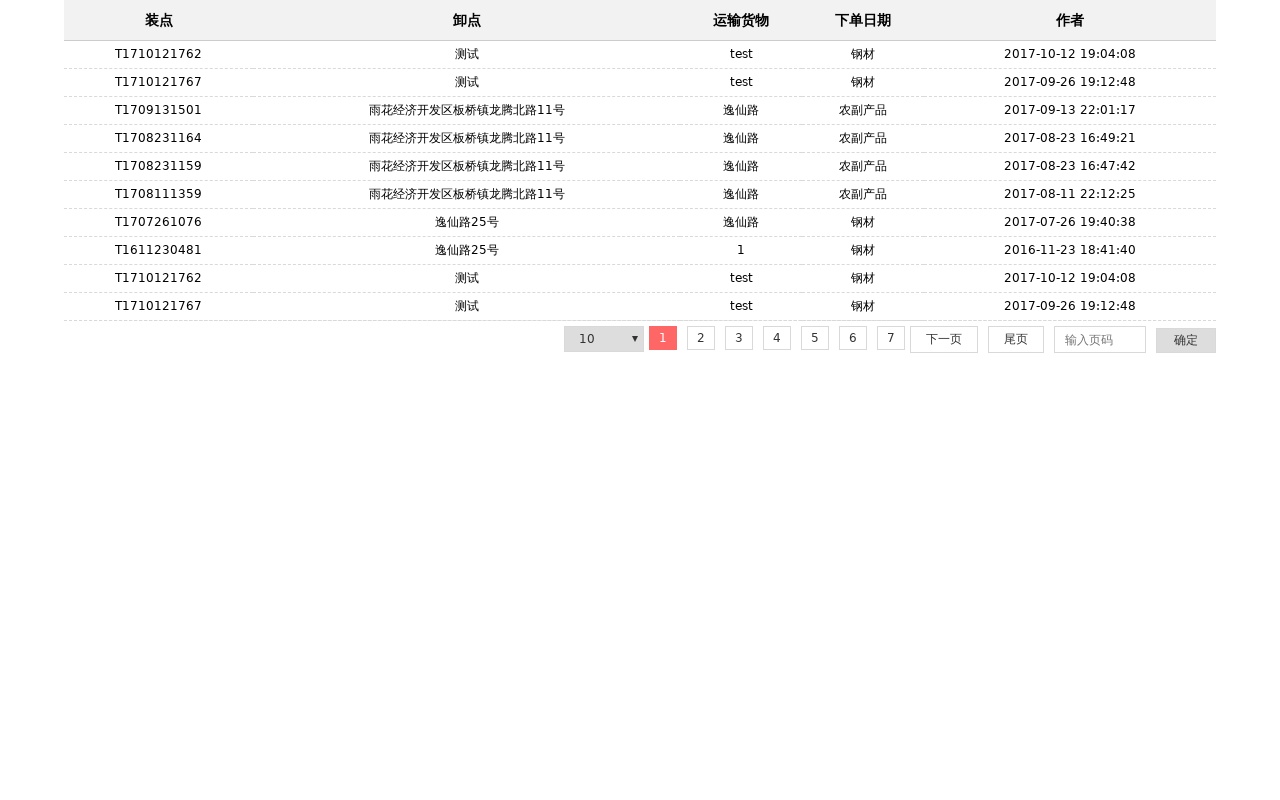
Task: Go to page 3
Action: point(739,338)
